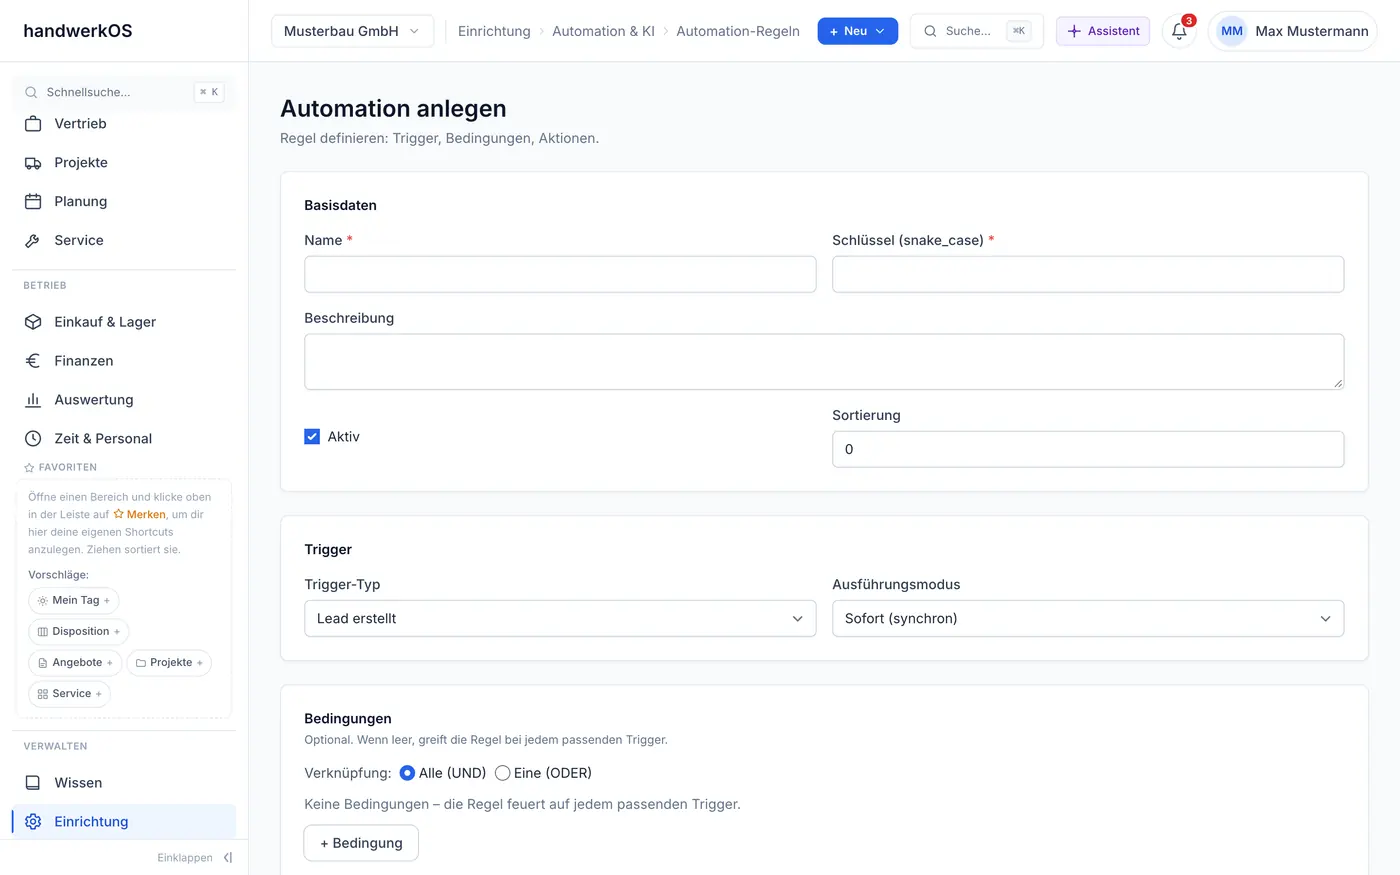Click the Name input field
Viewport: 1400px width, 875px height.
click(560, 274)
